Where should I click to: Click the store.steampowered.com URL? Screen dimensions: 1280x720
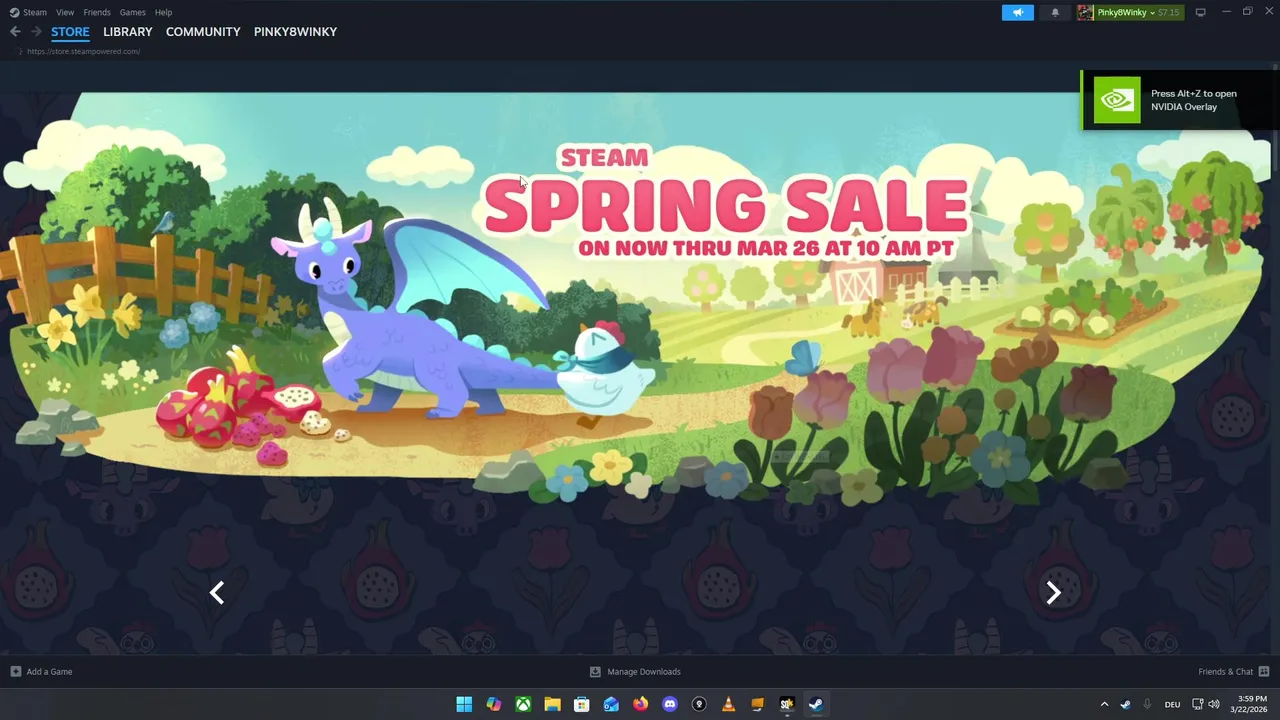coord(83,51)
